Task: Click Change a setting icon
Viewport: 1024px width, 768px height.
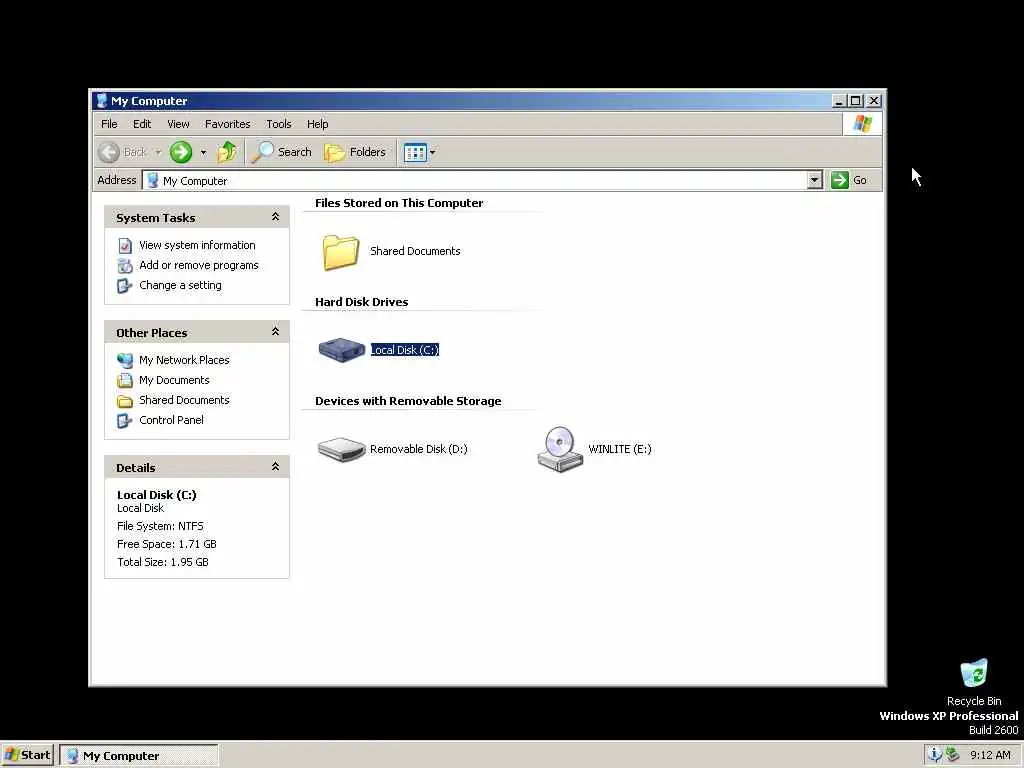Action: pos(124,286)
